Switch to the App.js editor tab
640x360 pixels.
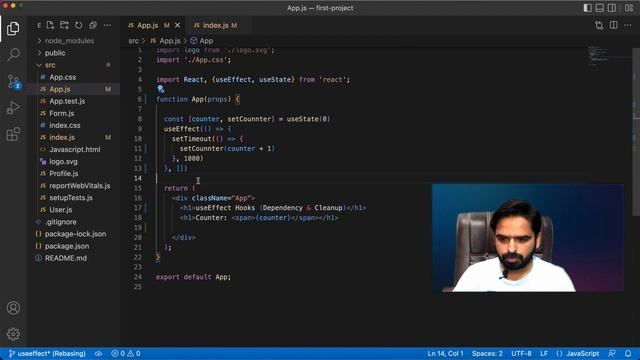148,25
